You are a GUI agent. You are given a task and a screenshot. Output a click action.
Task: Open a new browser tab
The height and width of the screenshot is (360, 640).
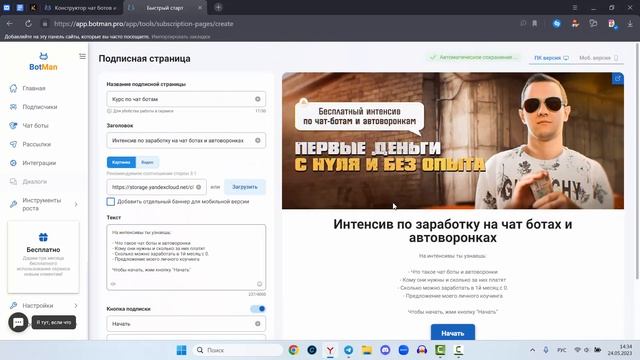click(218, 7)
